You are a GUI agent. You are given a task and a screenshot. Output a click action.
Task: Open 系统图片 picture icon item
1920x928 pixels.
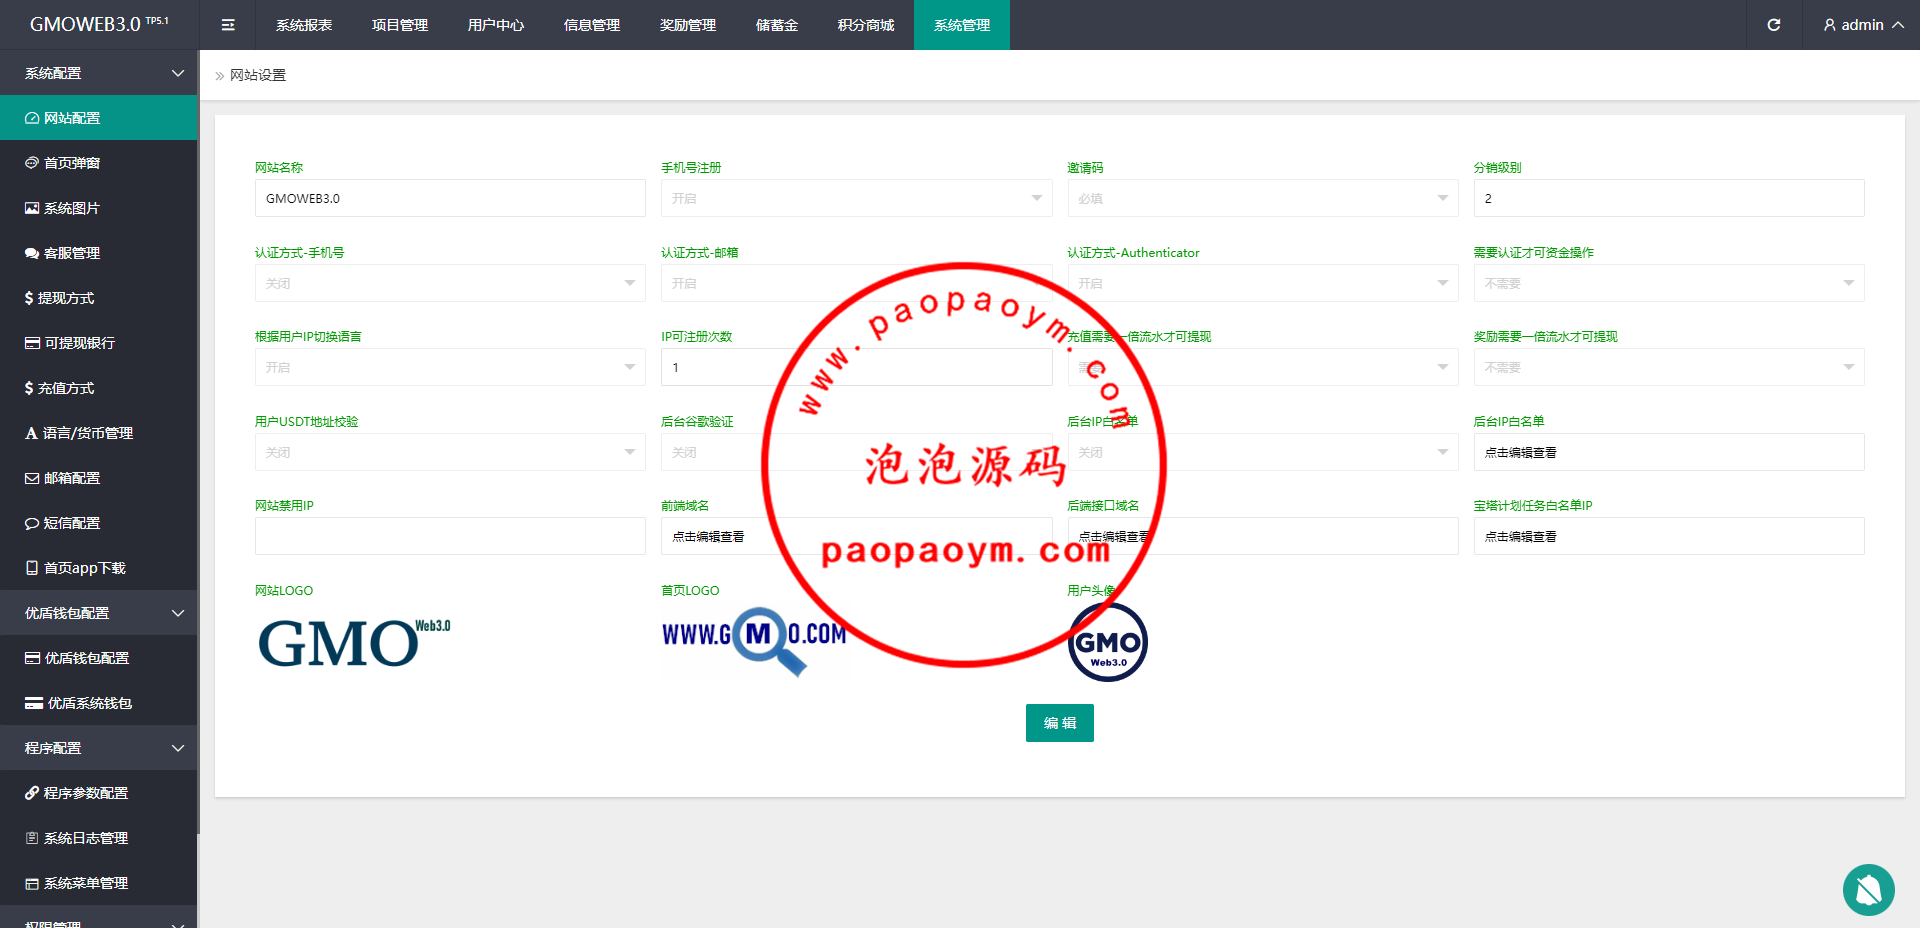pos(99,208)
